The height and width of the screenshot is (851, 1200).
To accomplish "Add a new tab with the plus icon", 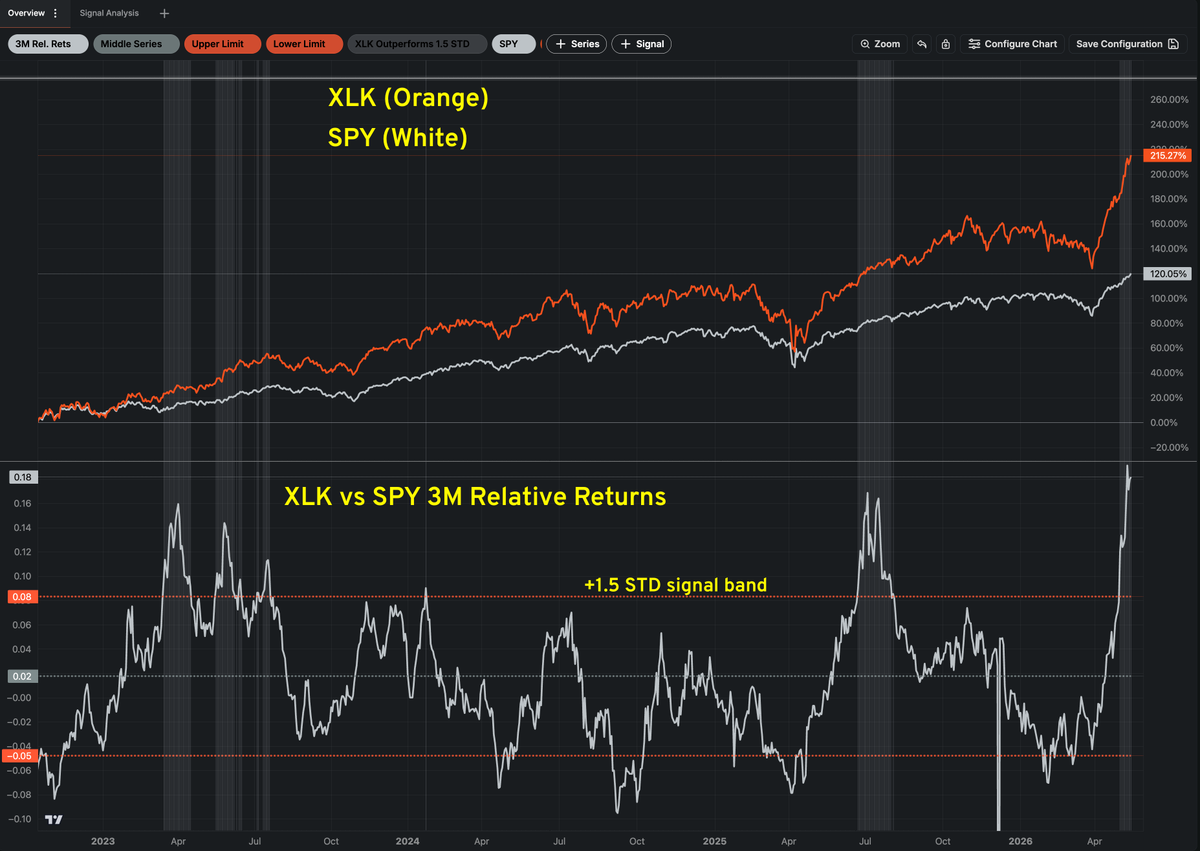I will click(x=164, y=13).
